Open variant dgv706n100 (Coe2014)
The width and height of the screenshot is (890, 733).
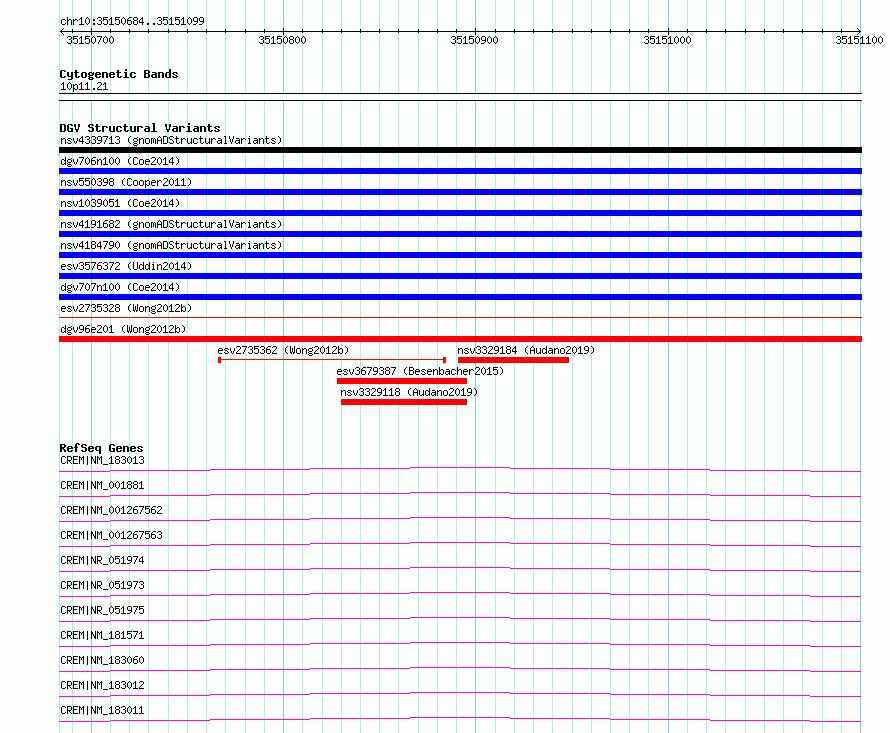coord(120,161)
